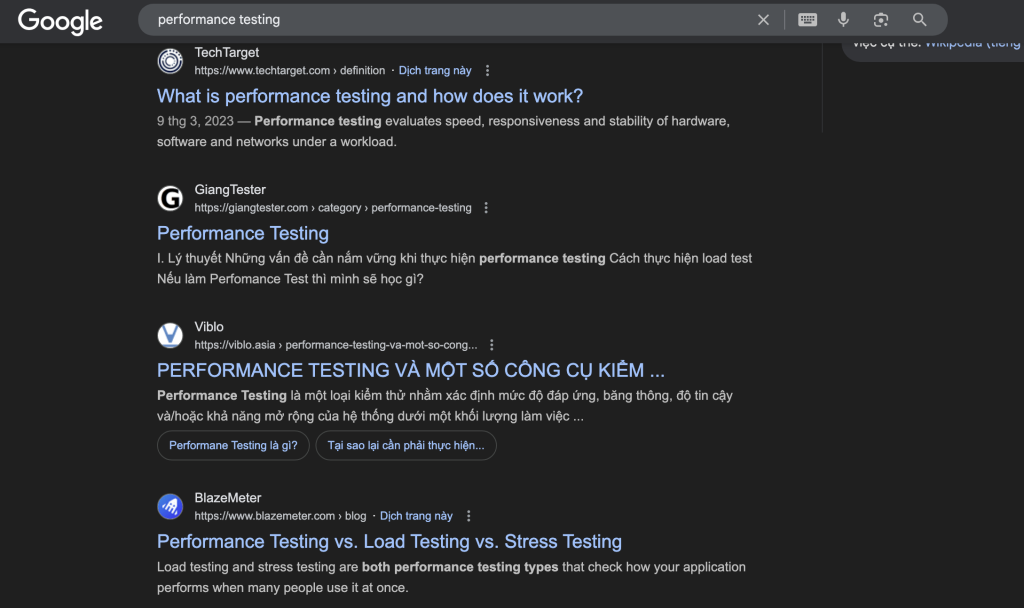The height and width of the screenshot is (608, 1024).
Task: Click the Google logo
Action: pos(60,20)
